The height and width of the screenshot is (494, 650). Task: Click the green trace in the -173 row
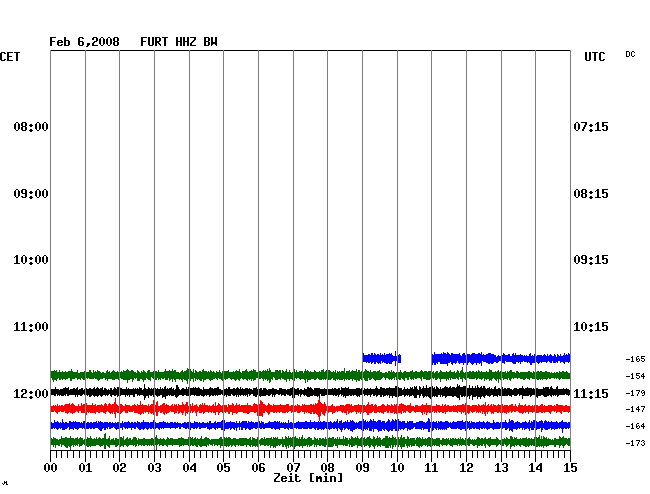[310, 442]
